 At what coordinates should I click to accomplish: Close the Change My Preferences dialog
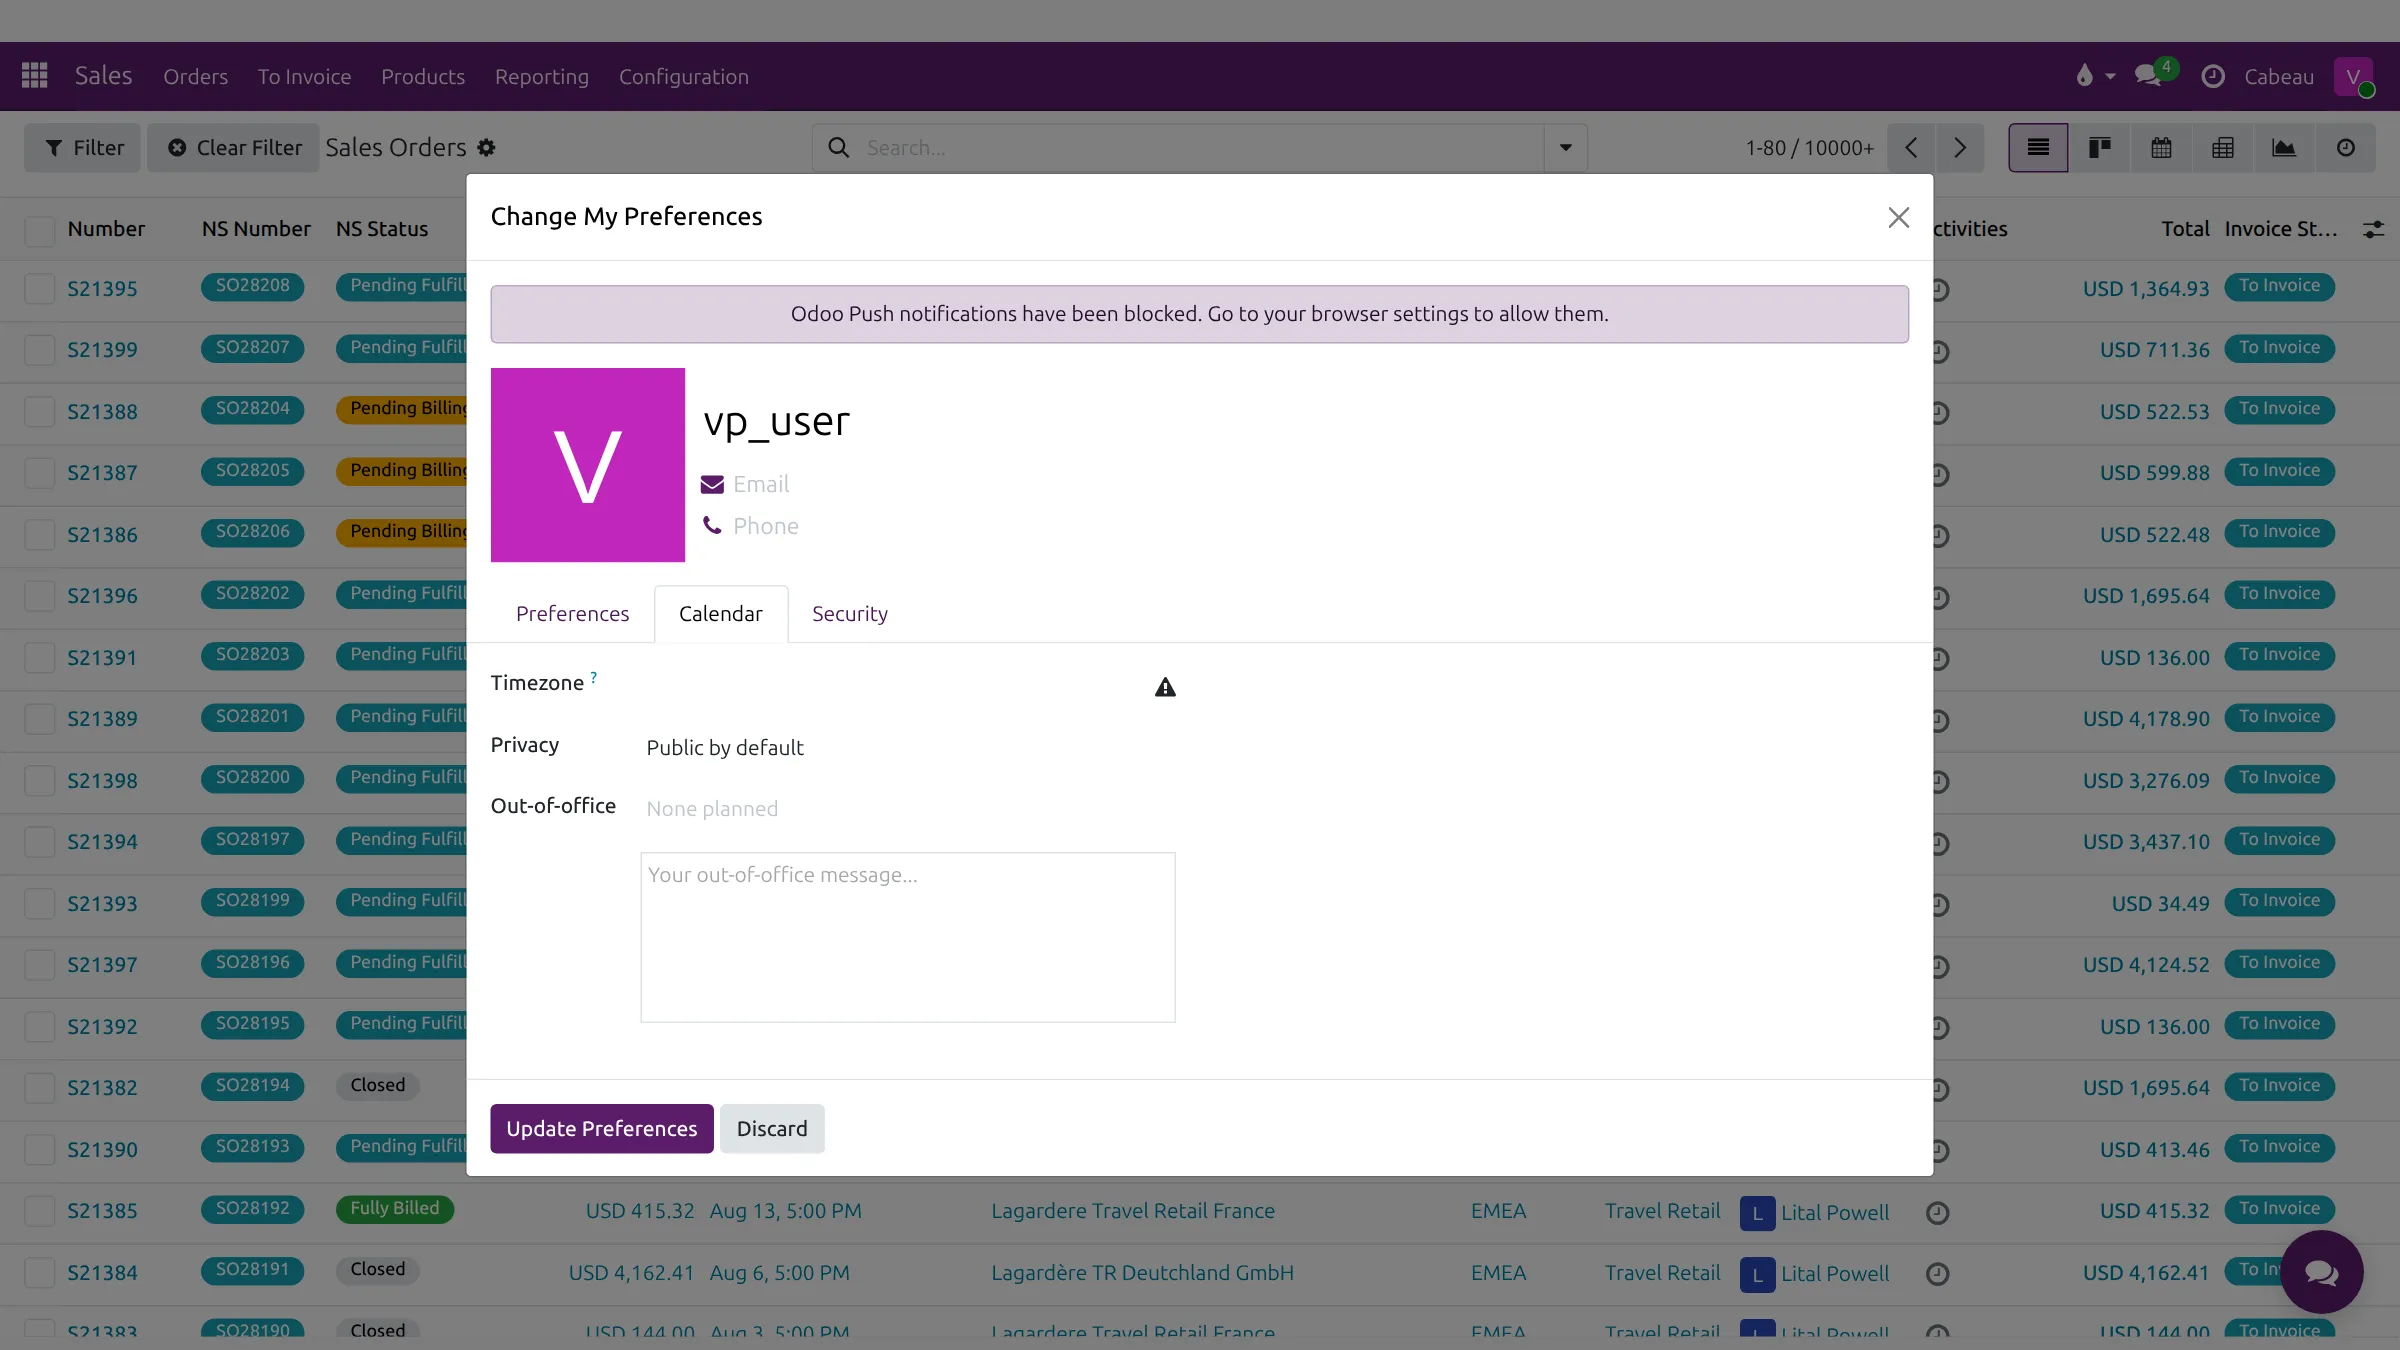[x=1898, y=217]
